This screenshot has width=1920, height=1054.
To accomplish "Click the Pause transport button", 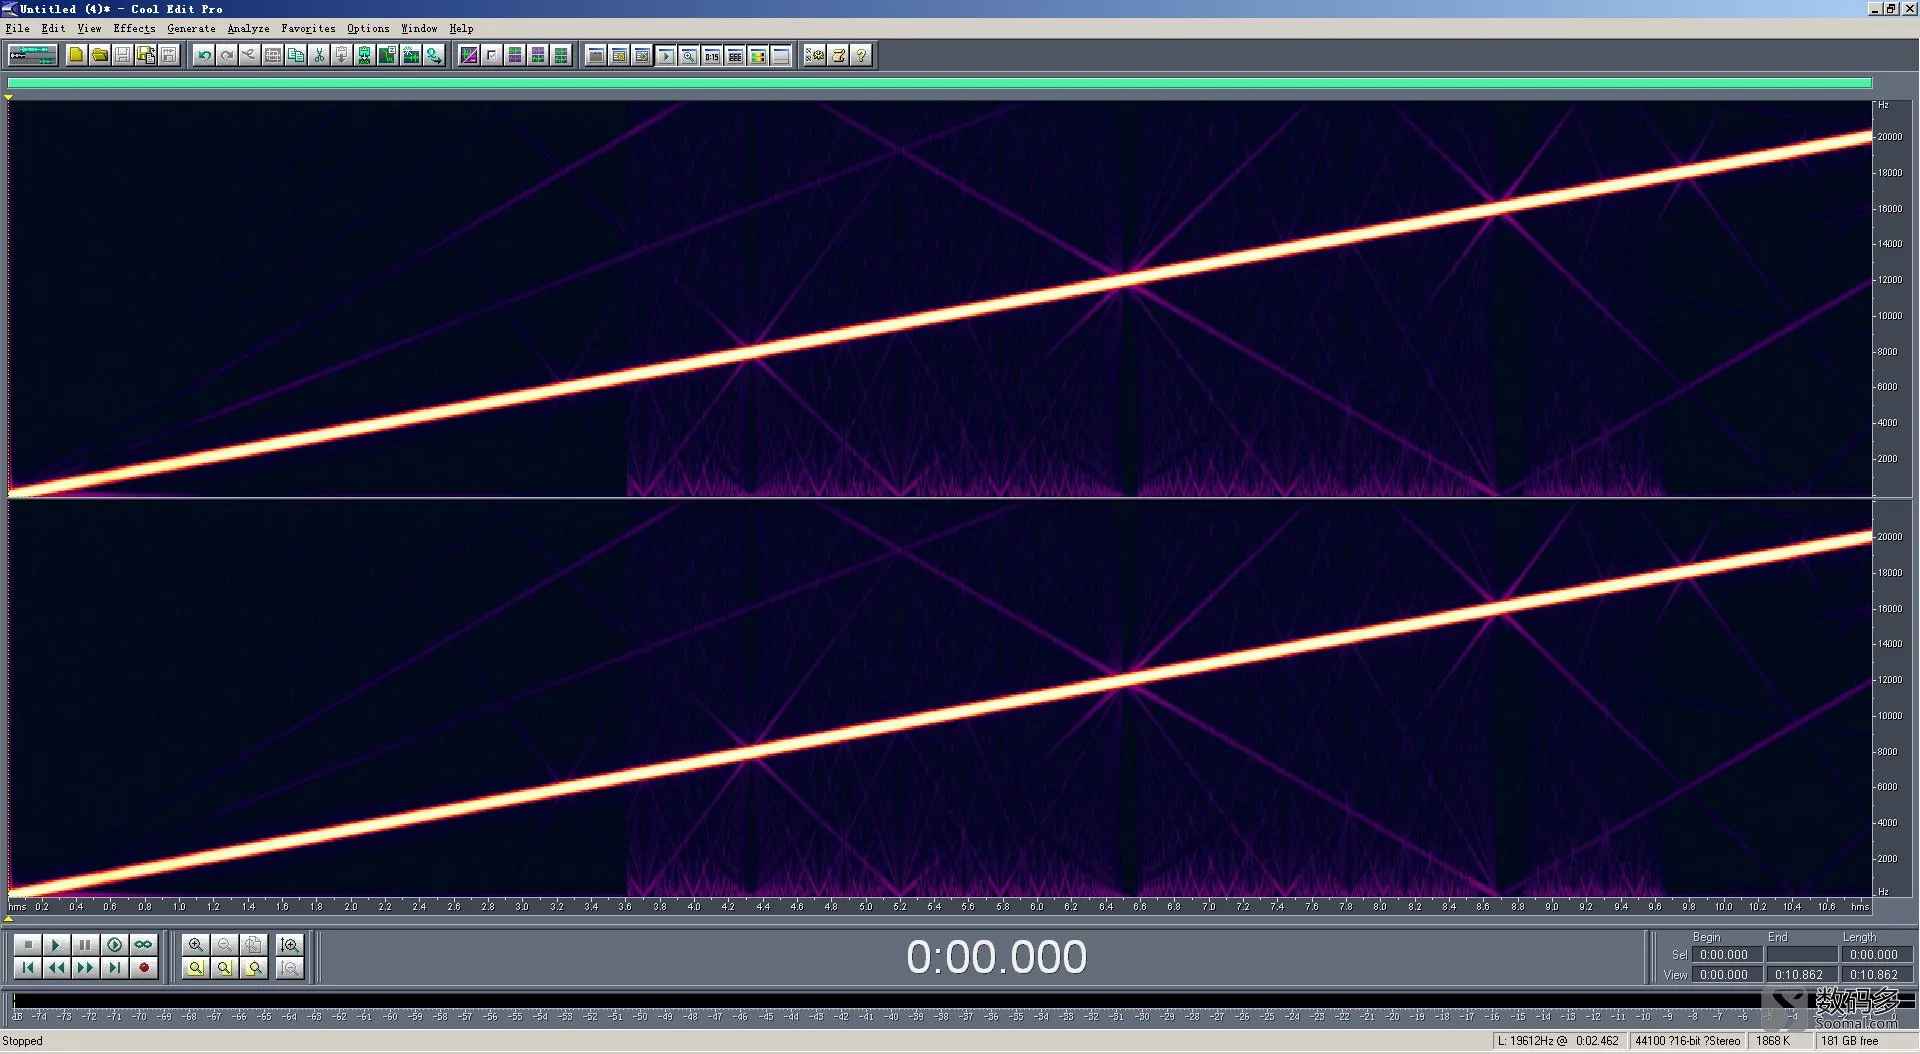I will 86,944.
